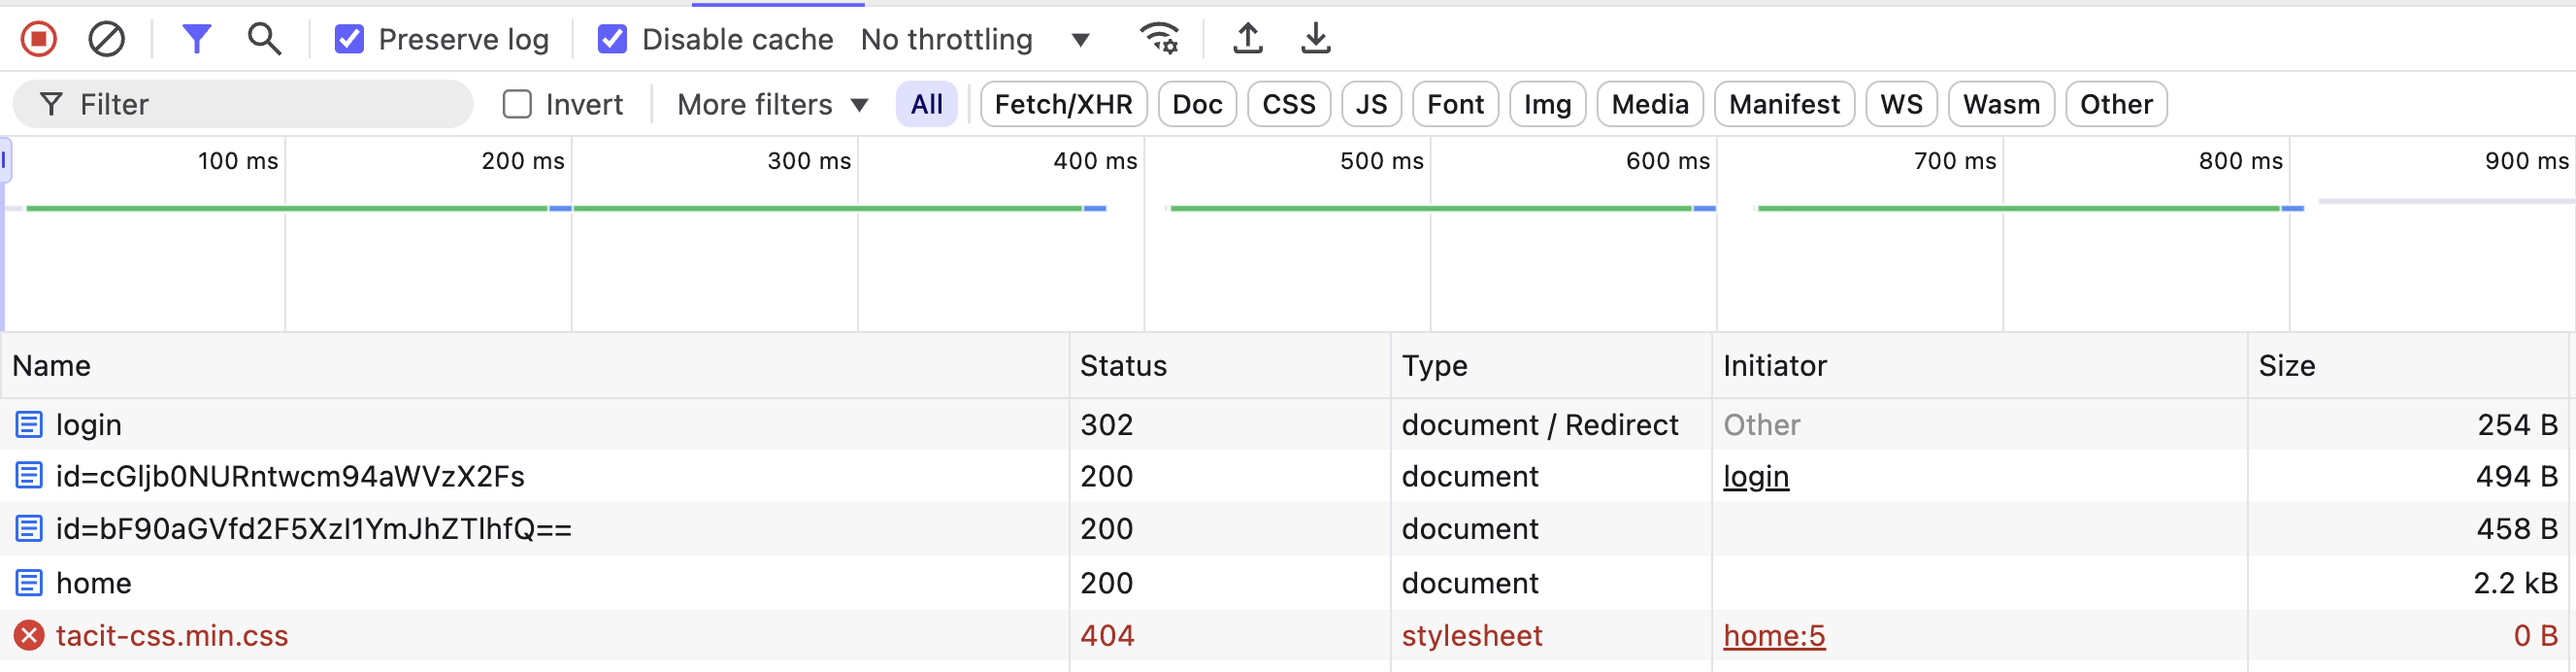The width and height of the screenshot is (2576, 672).
Task: Click document icon beside login row
Action: pos(29,425)
